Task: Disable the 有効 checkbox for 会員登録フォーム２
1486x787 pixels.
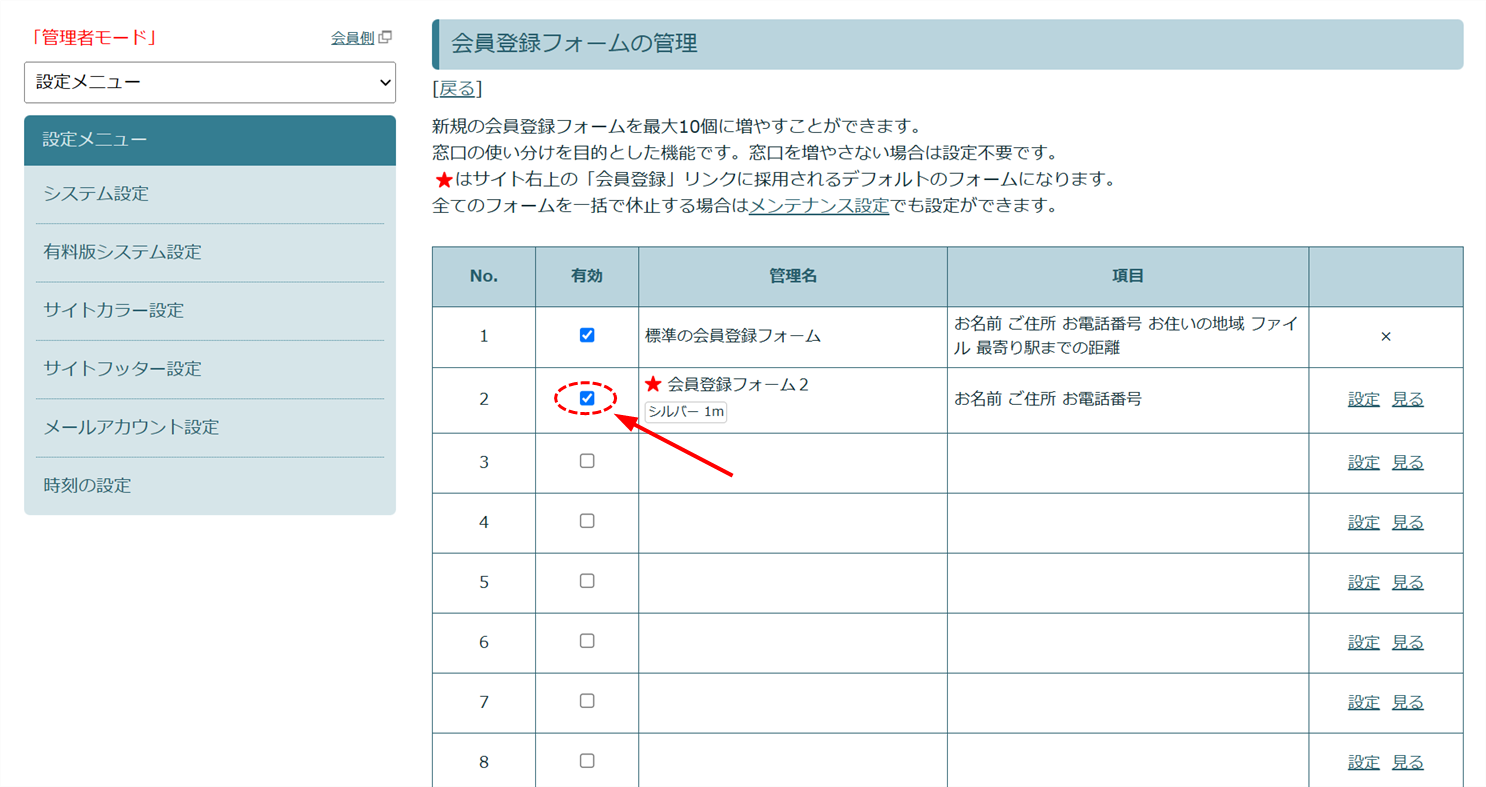Action: tap(587, 398)
